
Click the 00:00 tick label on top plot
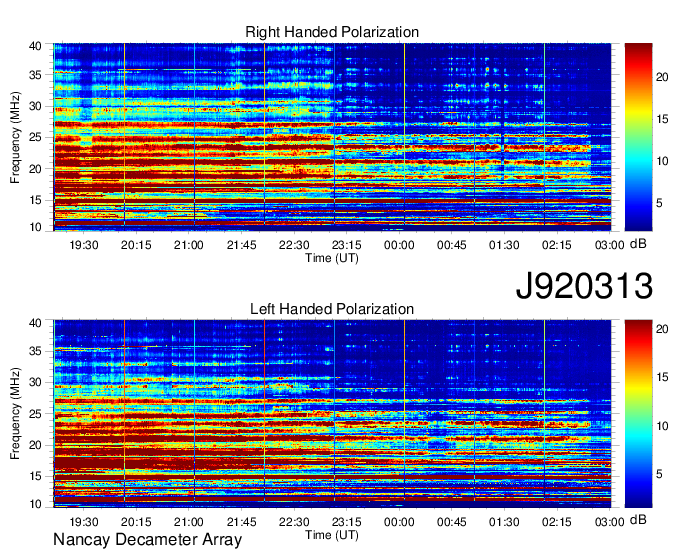pos(399,245)
